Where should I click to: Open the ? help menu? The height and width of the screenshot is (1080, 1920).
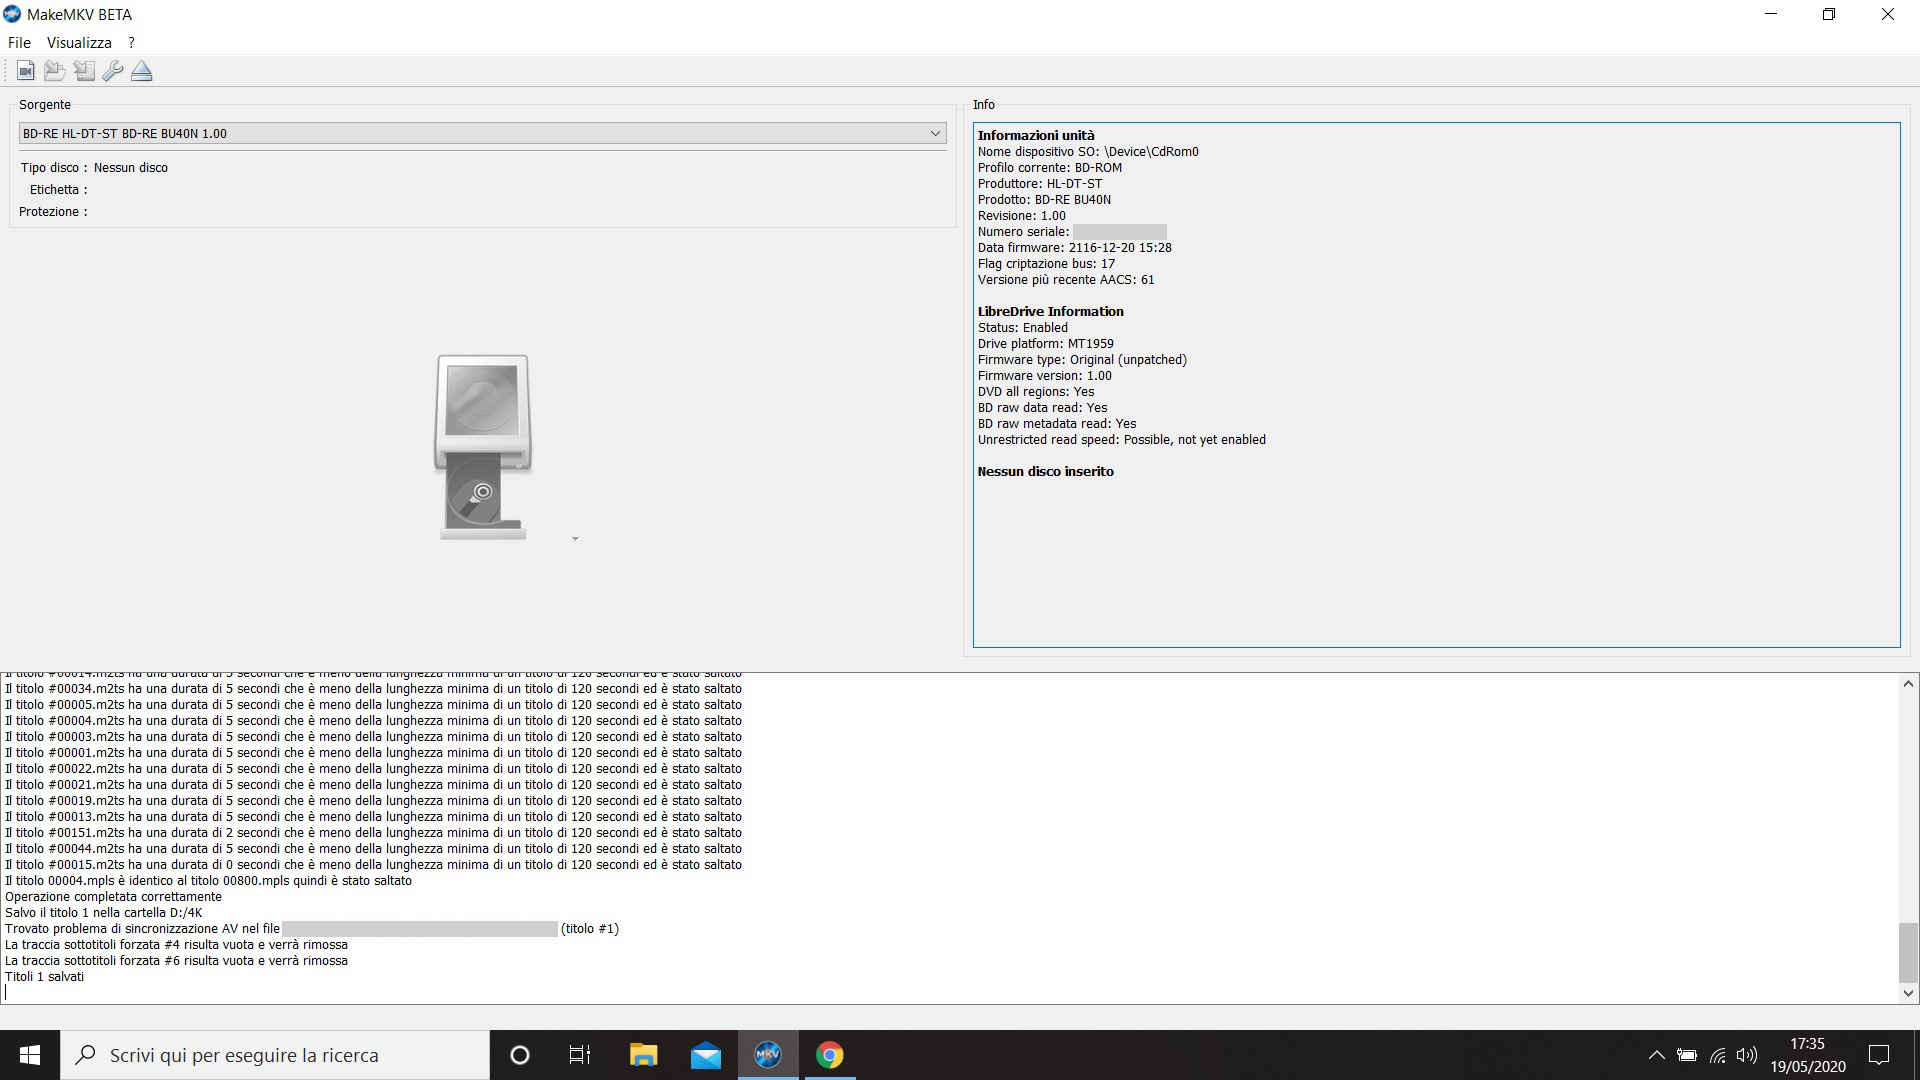(x=131, y=43)
